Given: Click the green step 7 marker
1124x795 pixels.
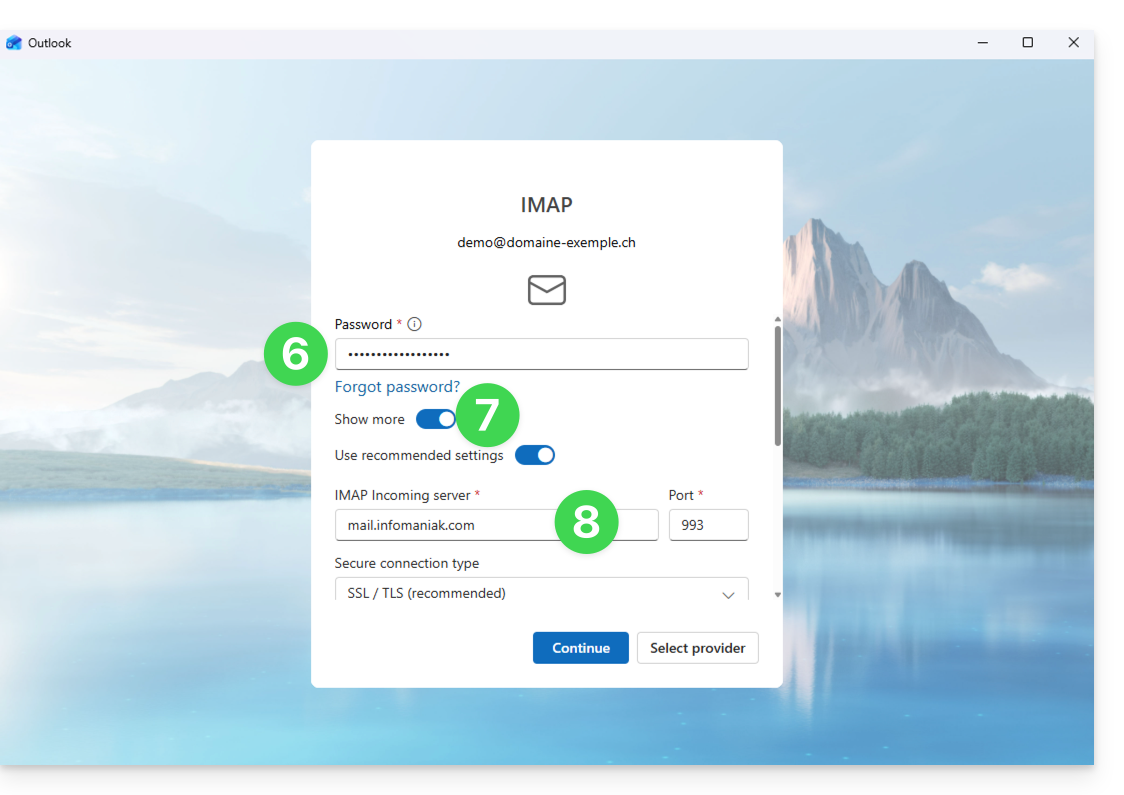Looking at the screenshot, I should point(487,415).
